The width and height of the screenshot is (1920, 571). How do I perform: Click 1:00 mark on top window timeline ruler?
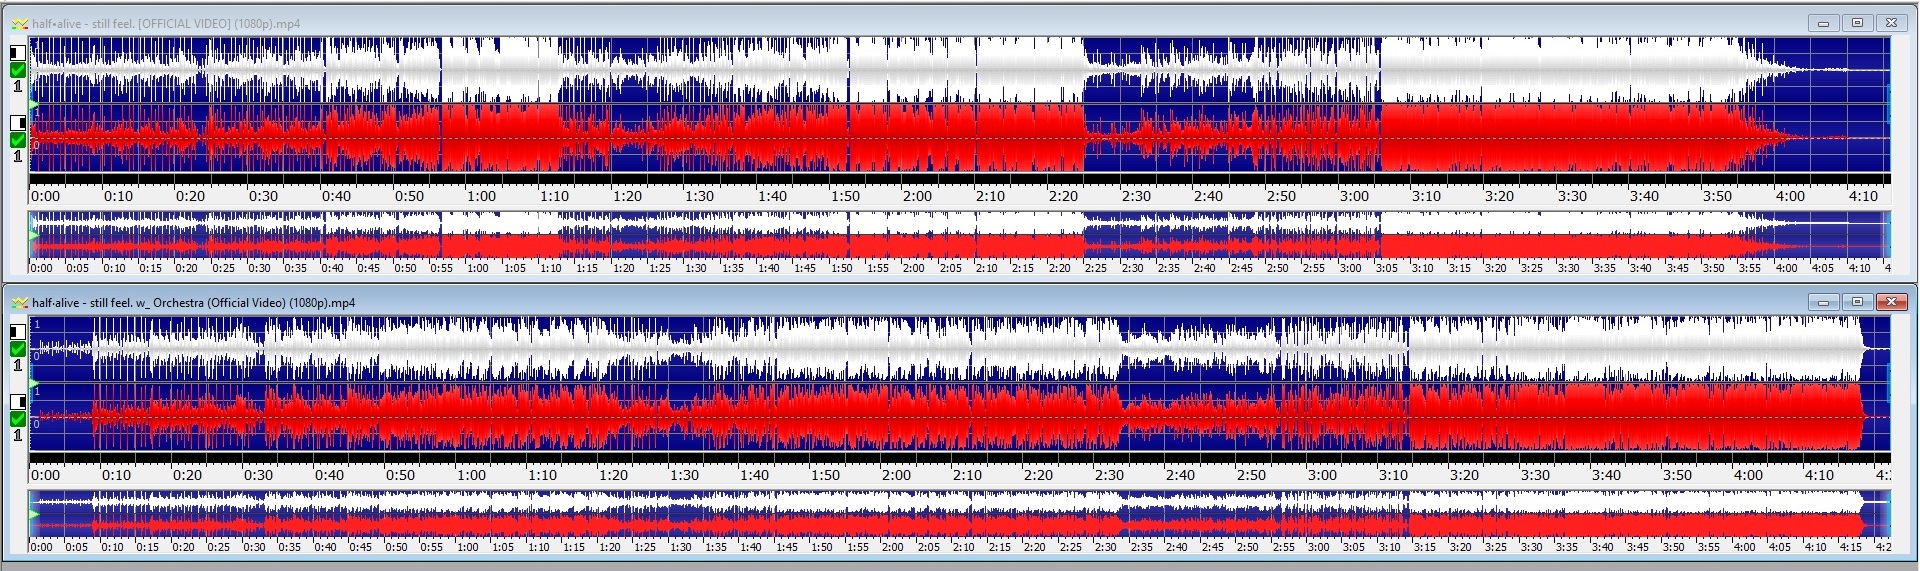[481, 196]
